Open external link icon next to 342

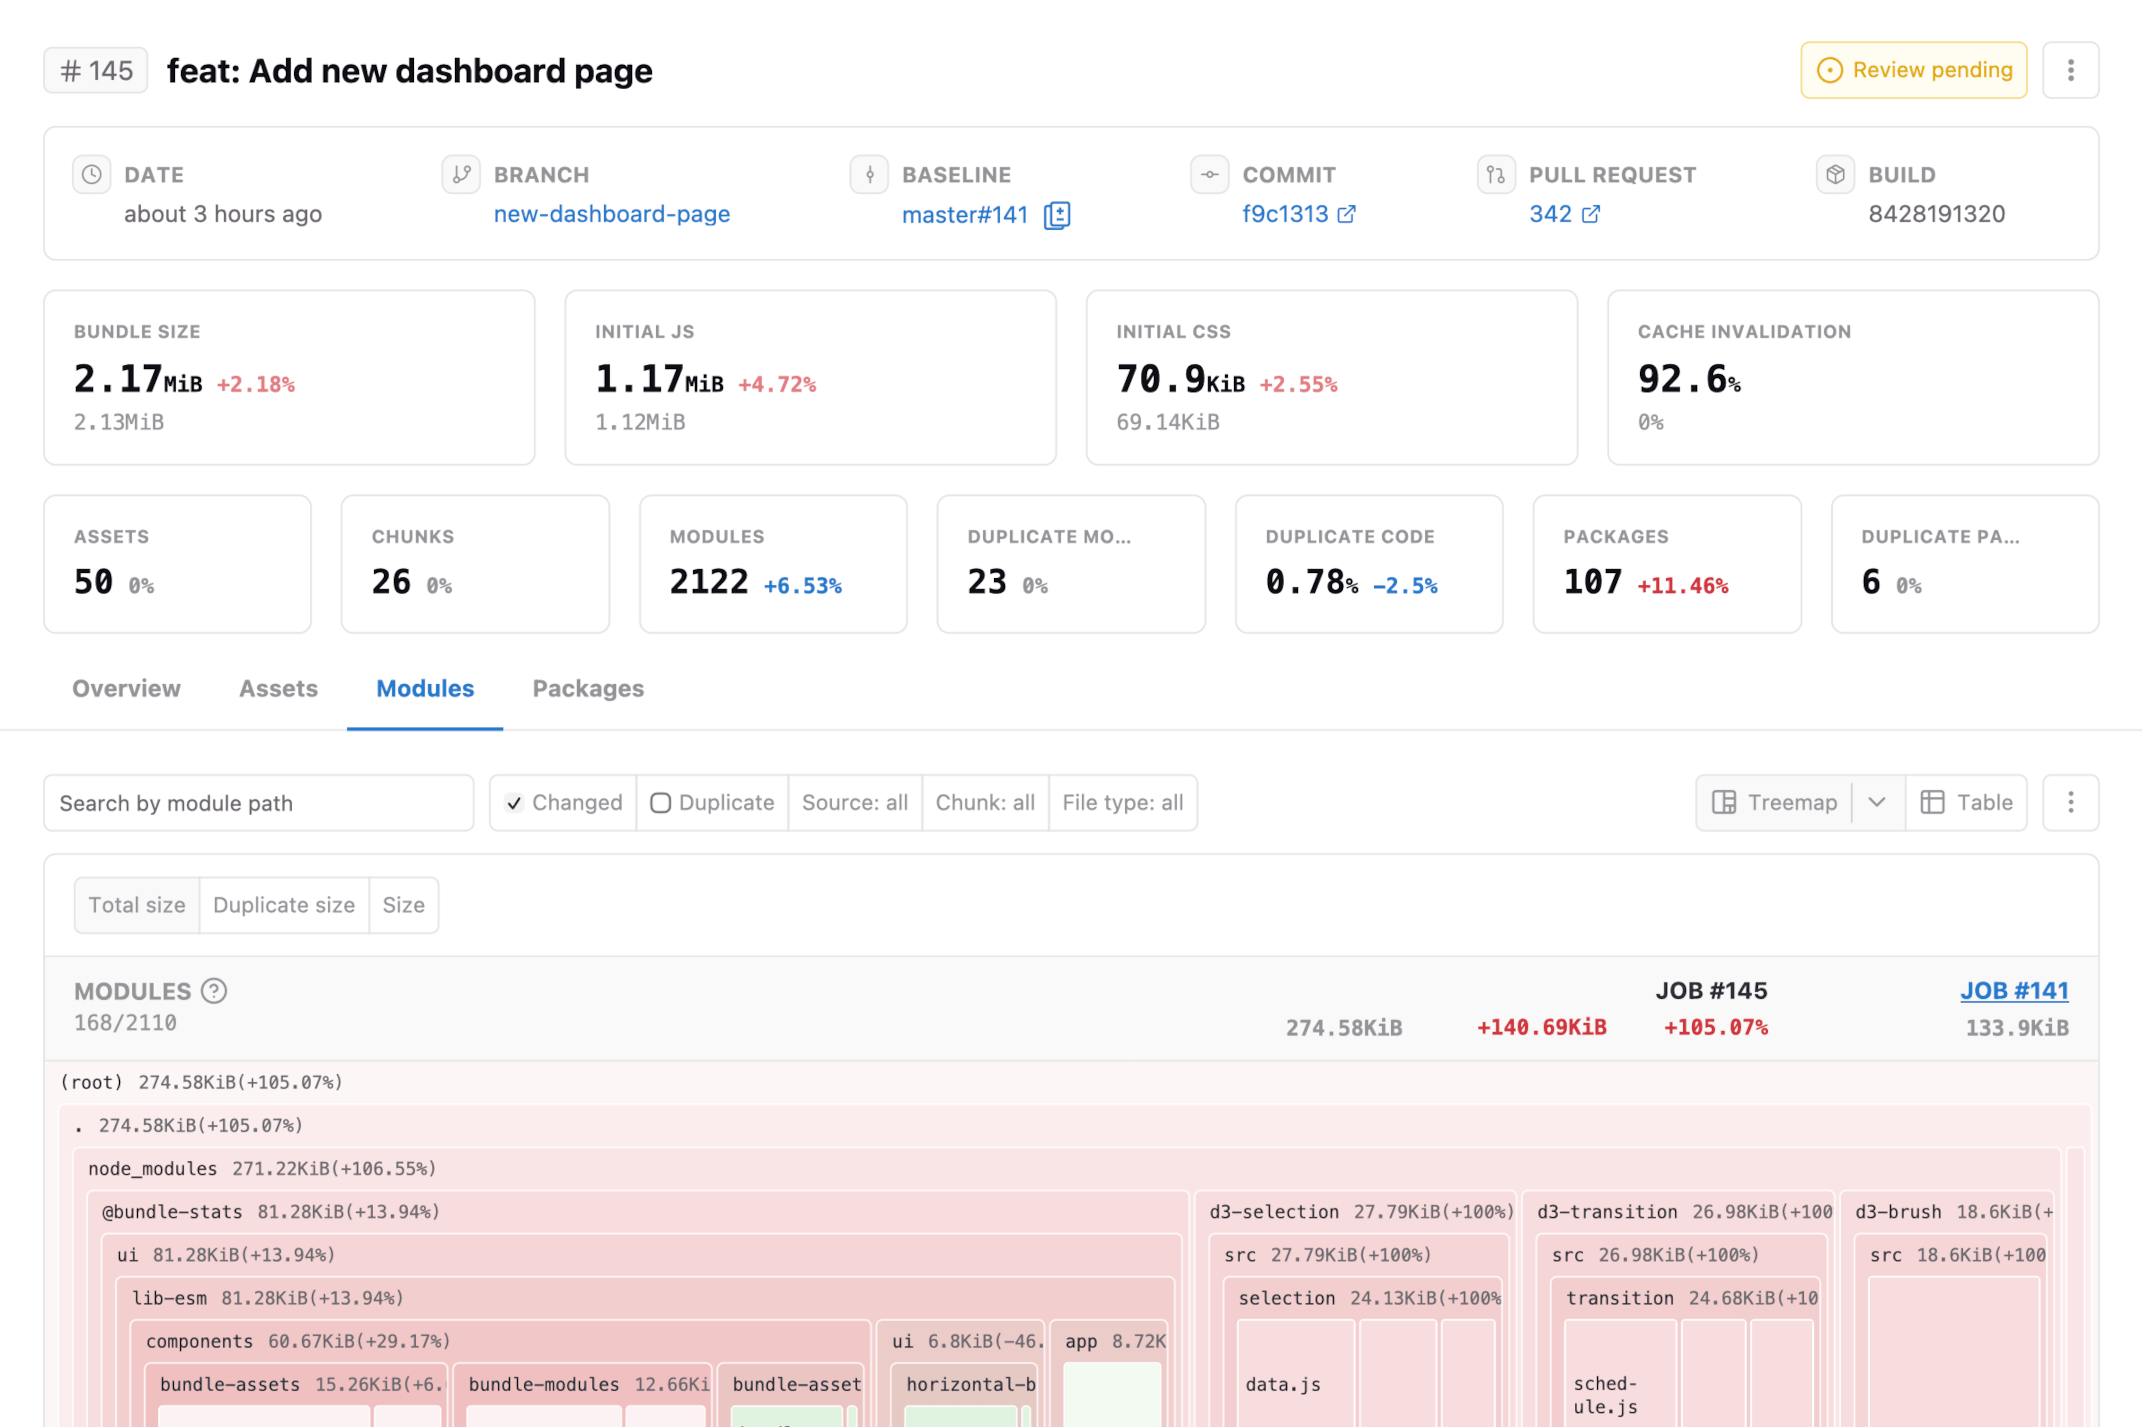click(1591, 214)
